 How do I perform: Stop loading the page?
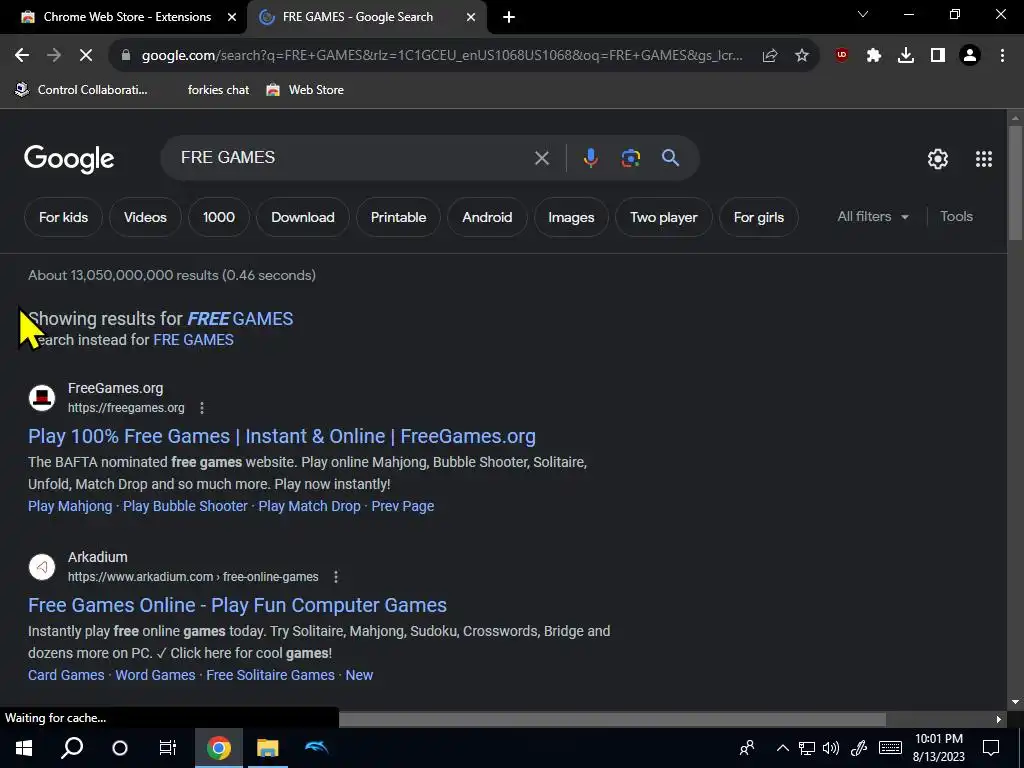pyautogui.click(x=86, y=56)
